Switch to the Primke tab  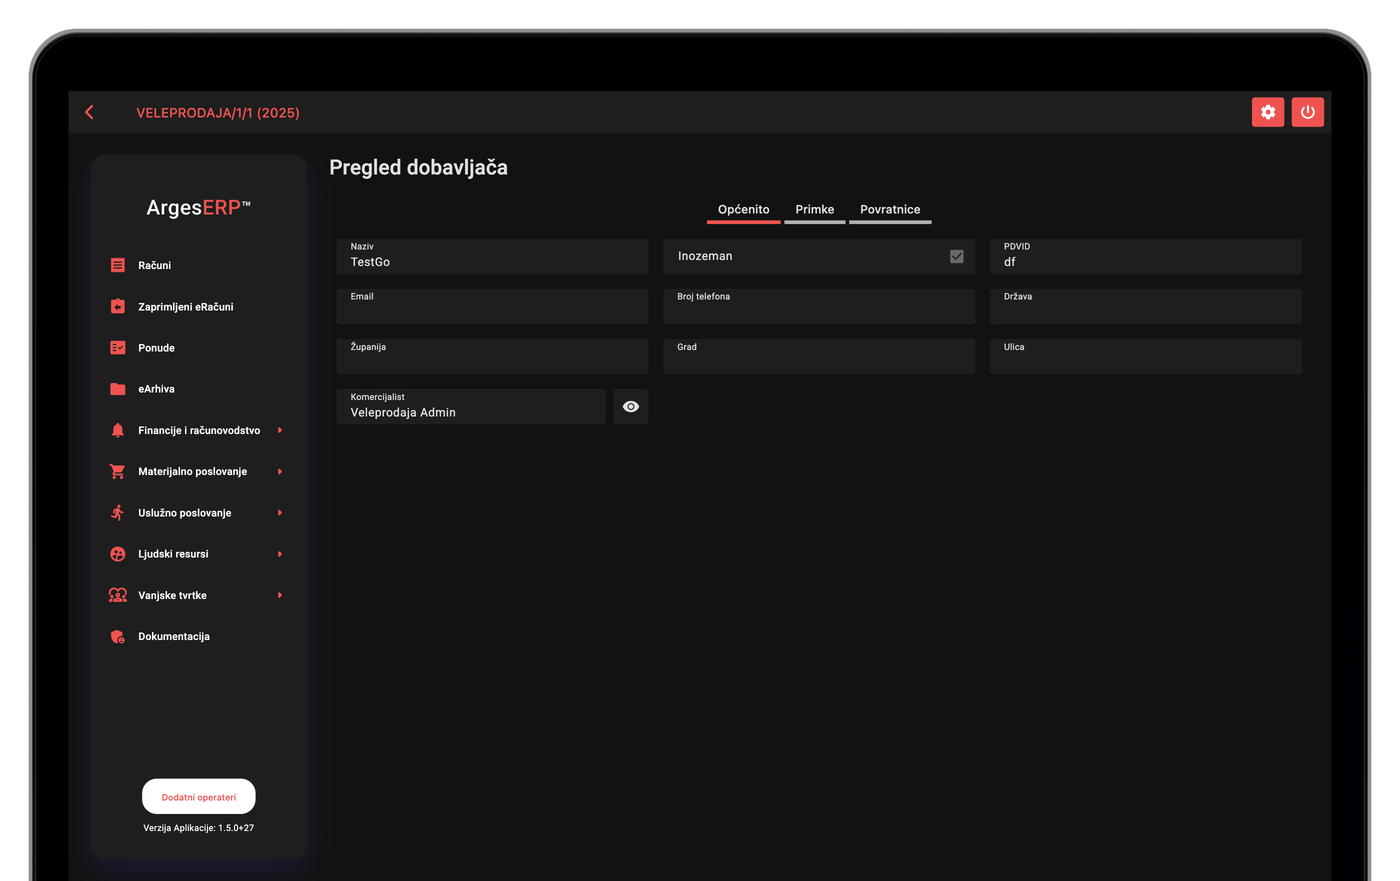click(815, 210)
